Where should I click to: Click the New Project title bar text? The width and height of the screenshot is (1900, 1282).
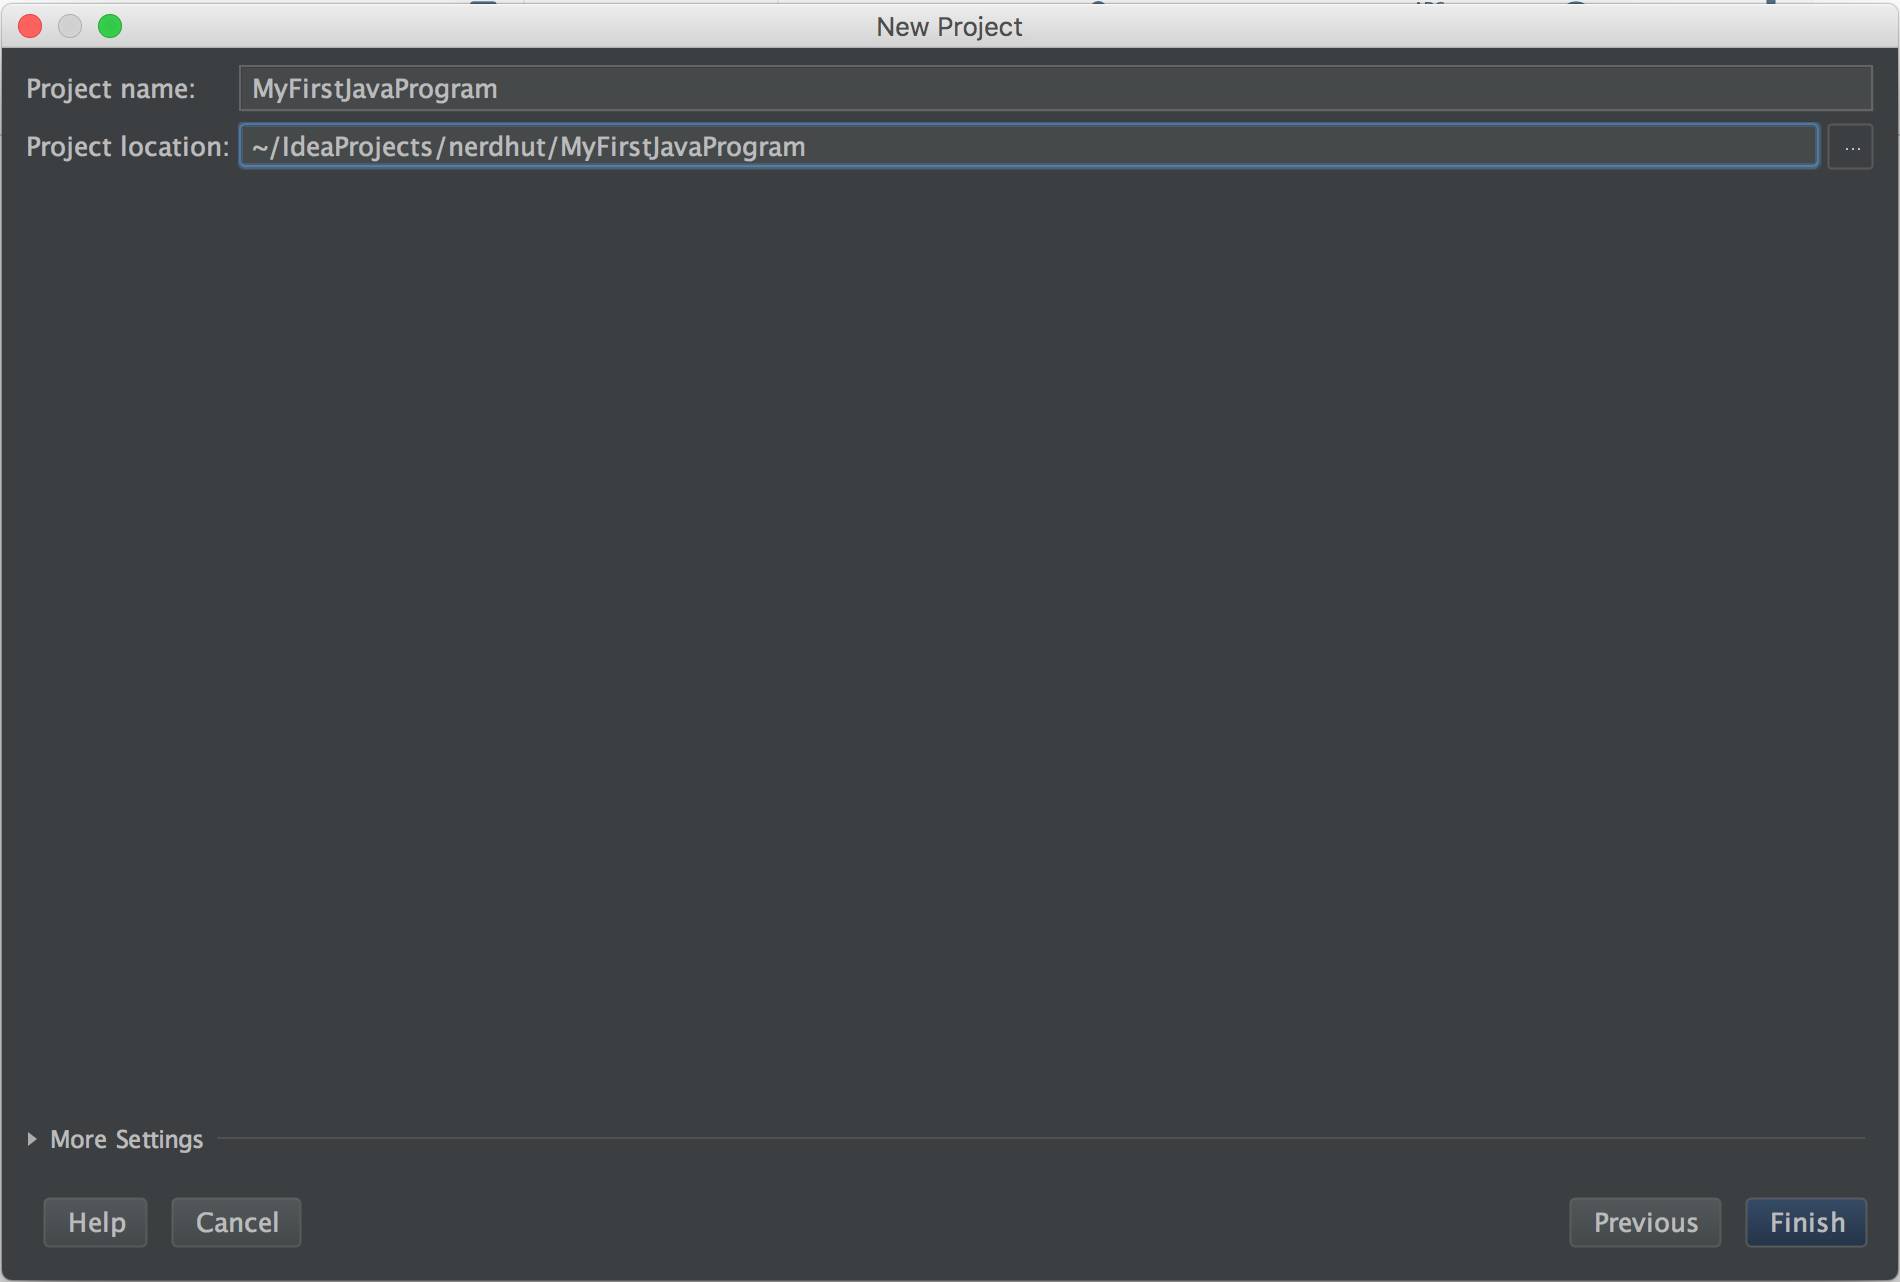[x=949, y=27]
